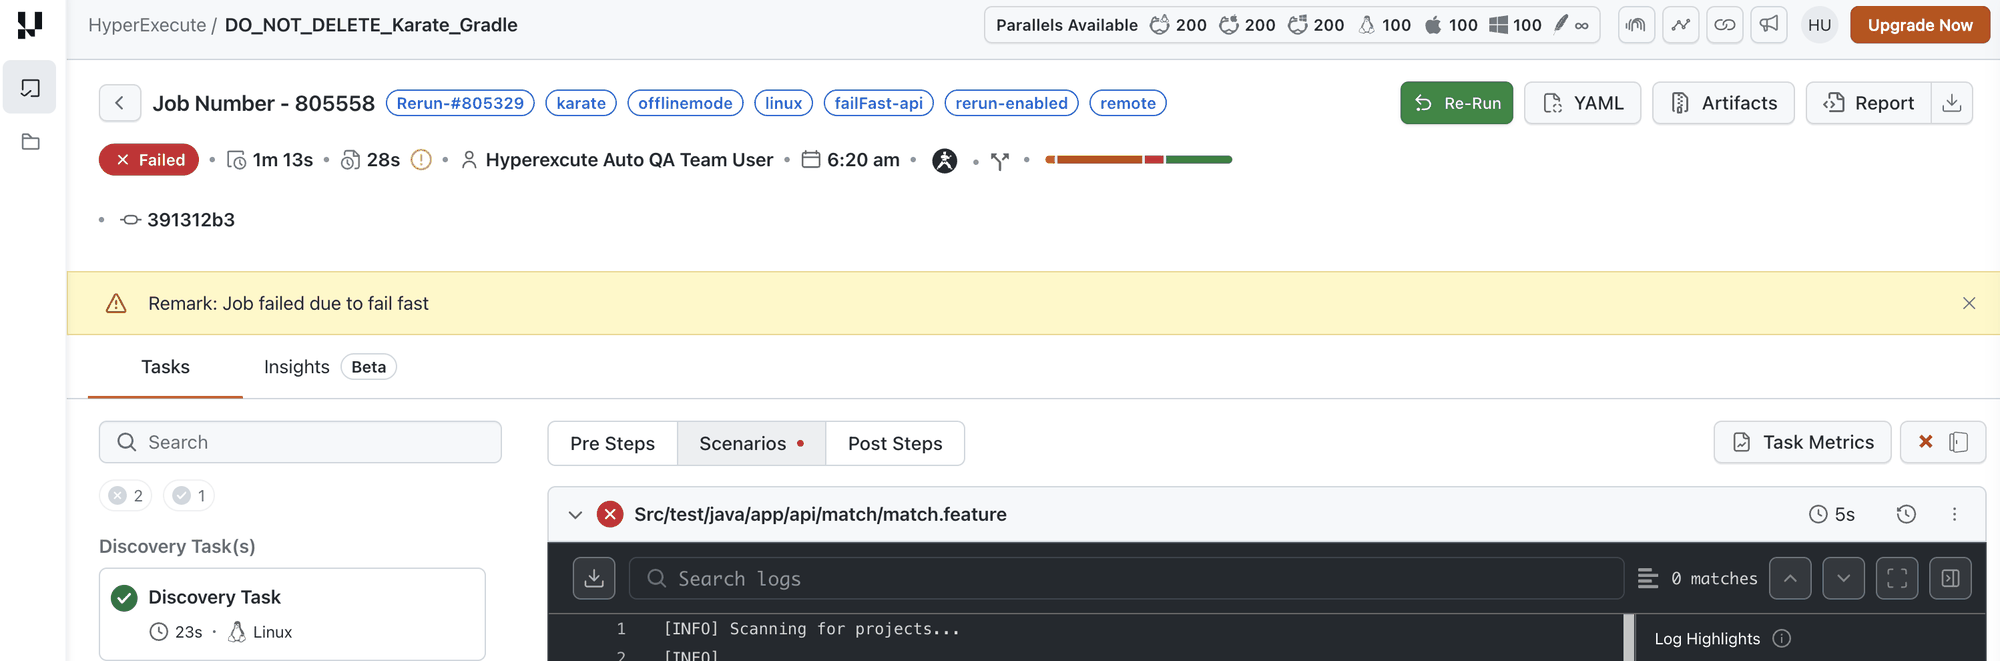The height and width of the screenshot is (661, 2000).
Task: Toggle the log side panel icon
Action: pyautogui.click(x=1950, y=578)
